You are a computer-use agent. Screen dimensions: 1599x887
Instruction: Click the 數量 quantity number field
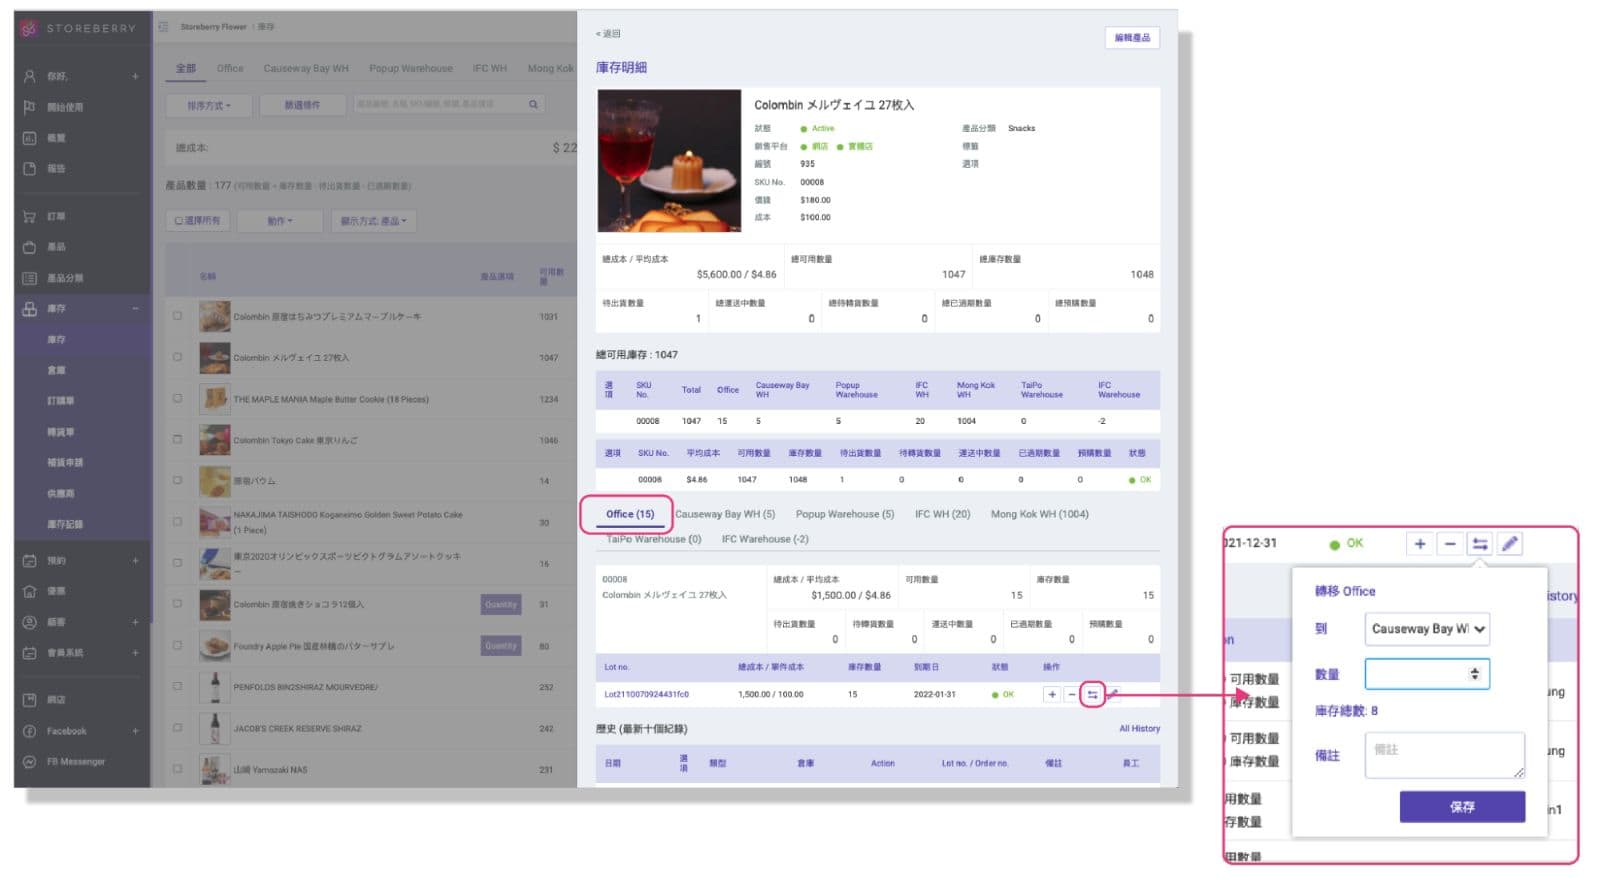pos(1427,674)
